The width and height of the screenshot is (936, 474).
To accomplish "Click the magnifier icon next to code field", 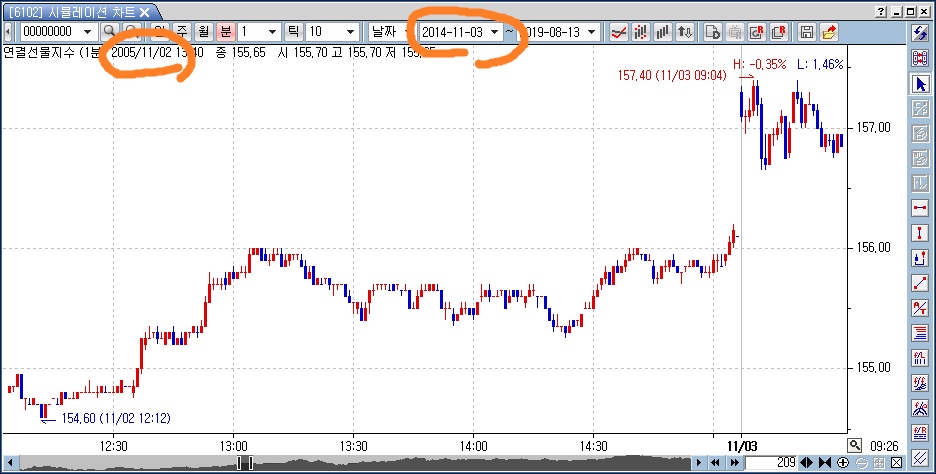I will click(x=109, y=31).
